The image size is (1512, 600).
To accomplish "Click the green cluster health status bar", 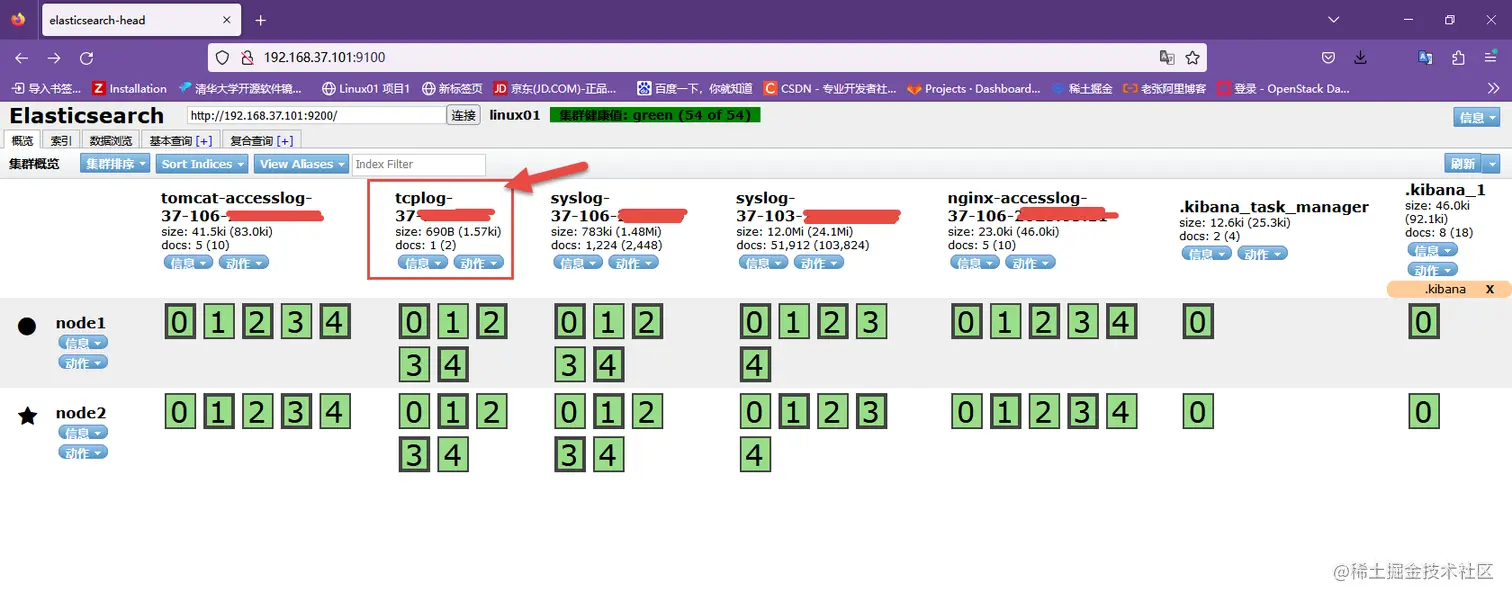I will 655,115.
